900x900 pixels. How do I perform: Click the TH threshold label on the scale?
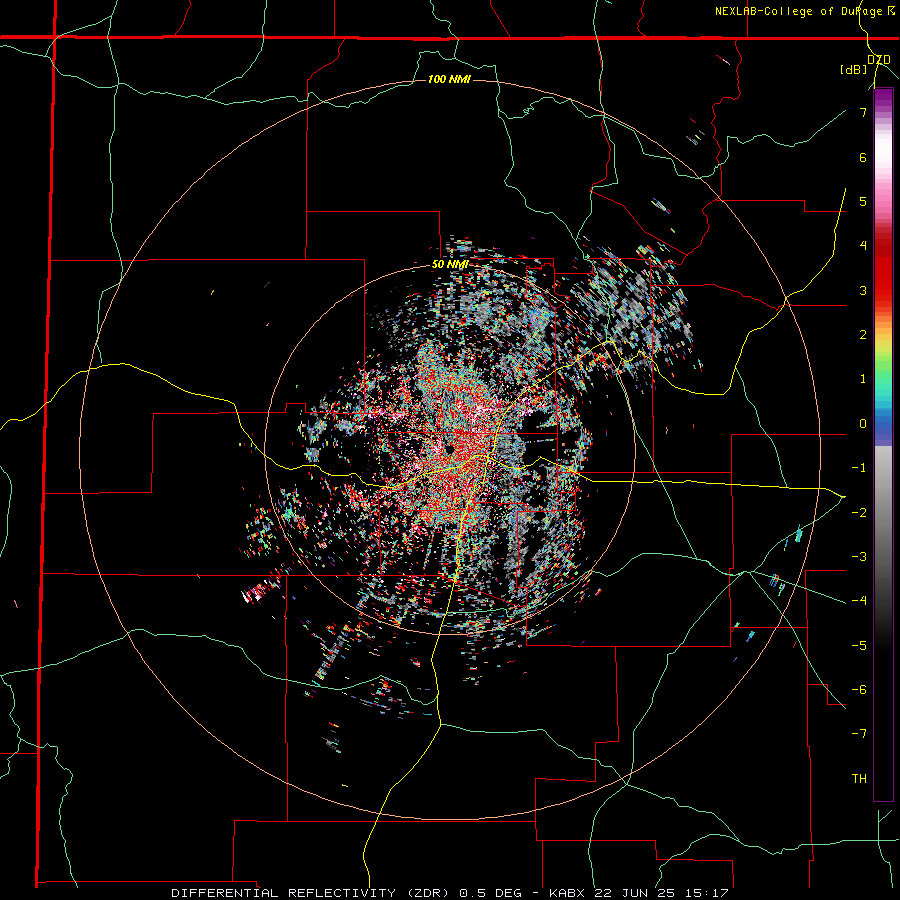[x=859, y=779]
